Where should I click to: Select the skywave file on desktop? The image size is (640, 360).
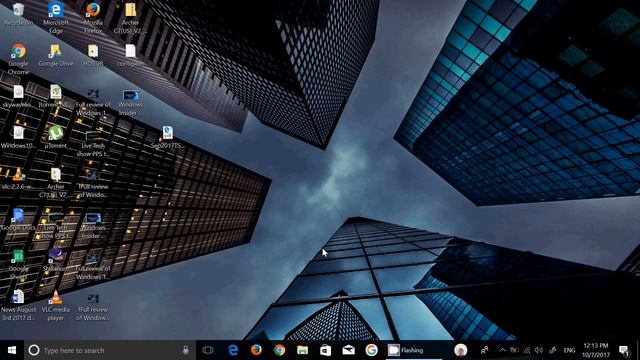[x=18, y=96]
